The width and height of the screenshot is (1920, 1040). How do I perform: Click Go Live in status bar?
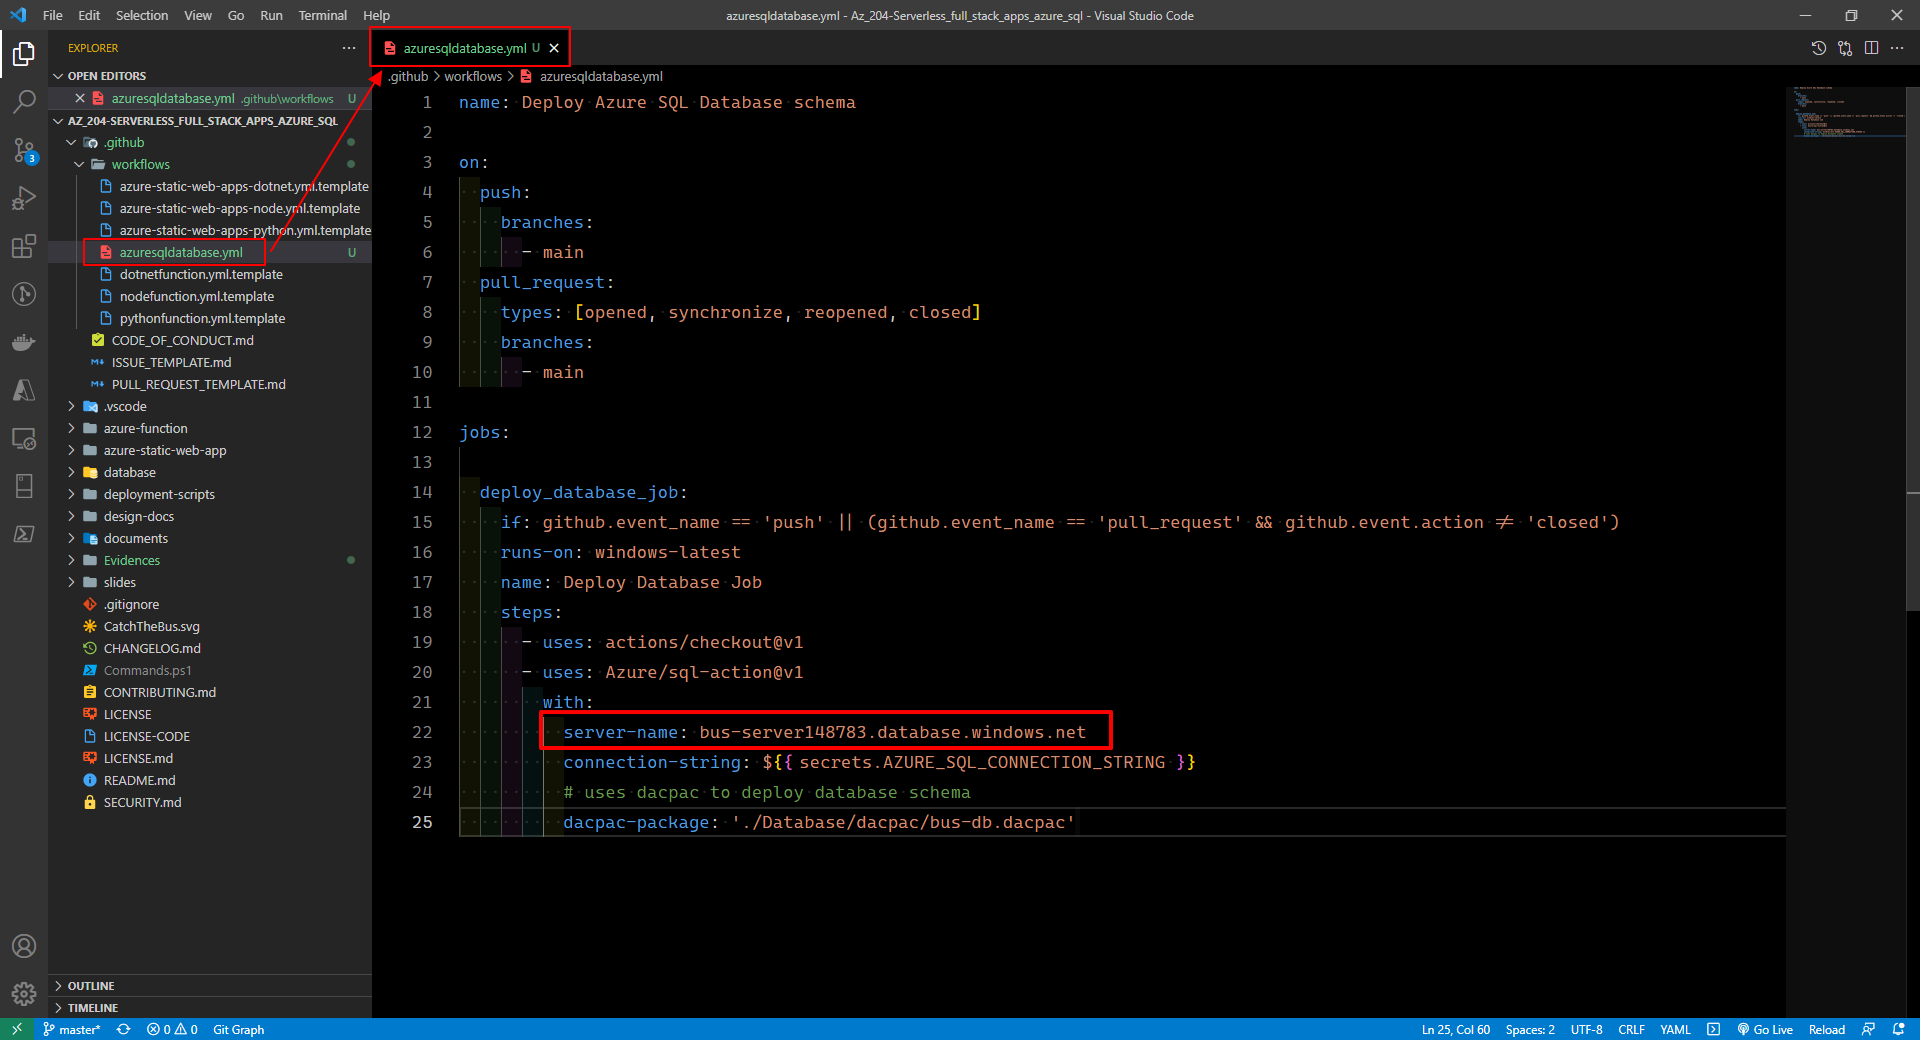(1765, 1029)
